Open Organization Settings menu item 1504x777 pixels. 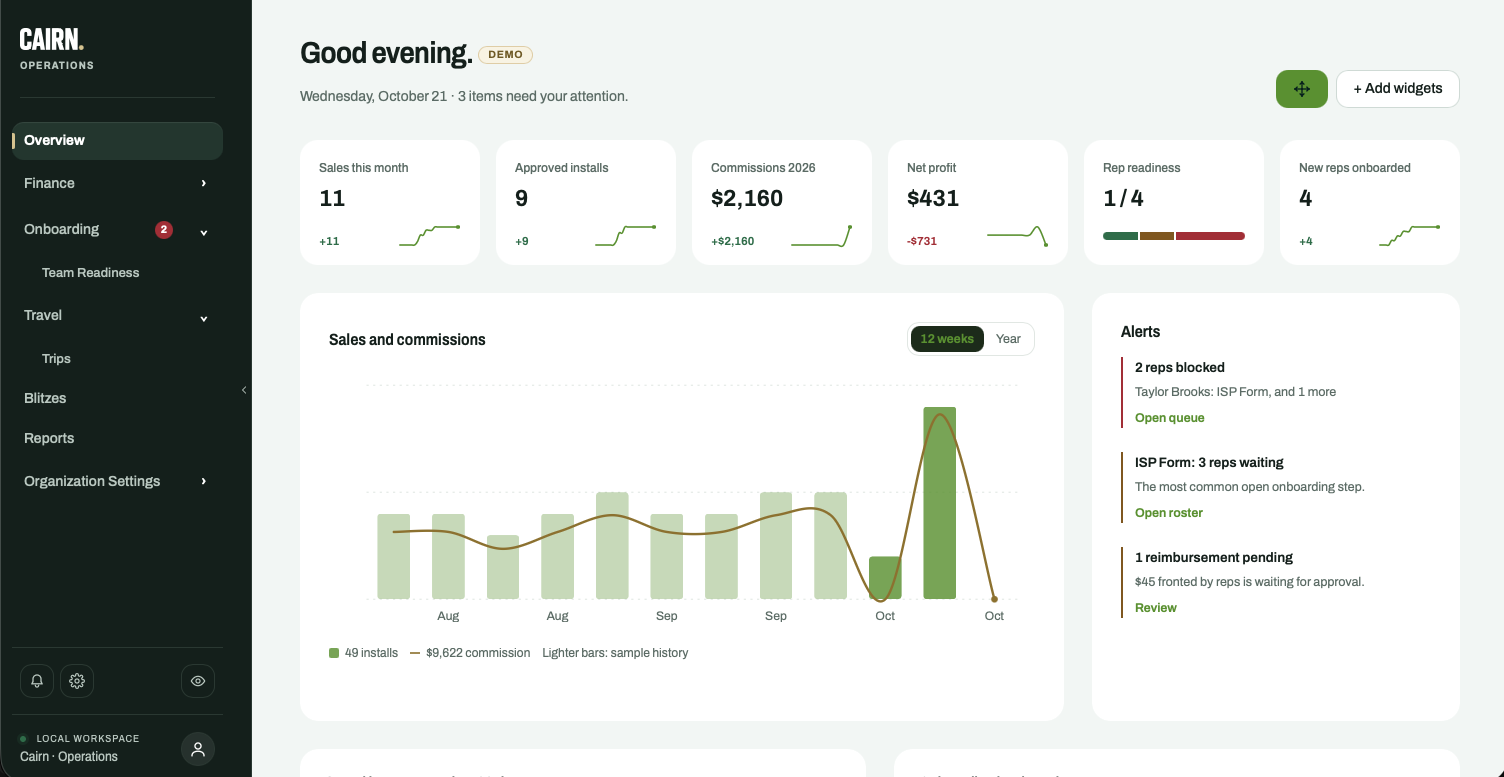point(92,481)
